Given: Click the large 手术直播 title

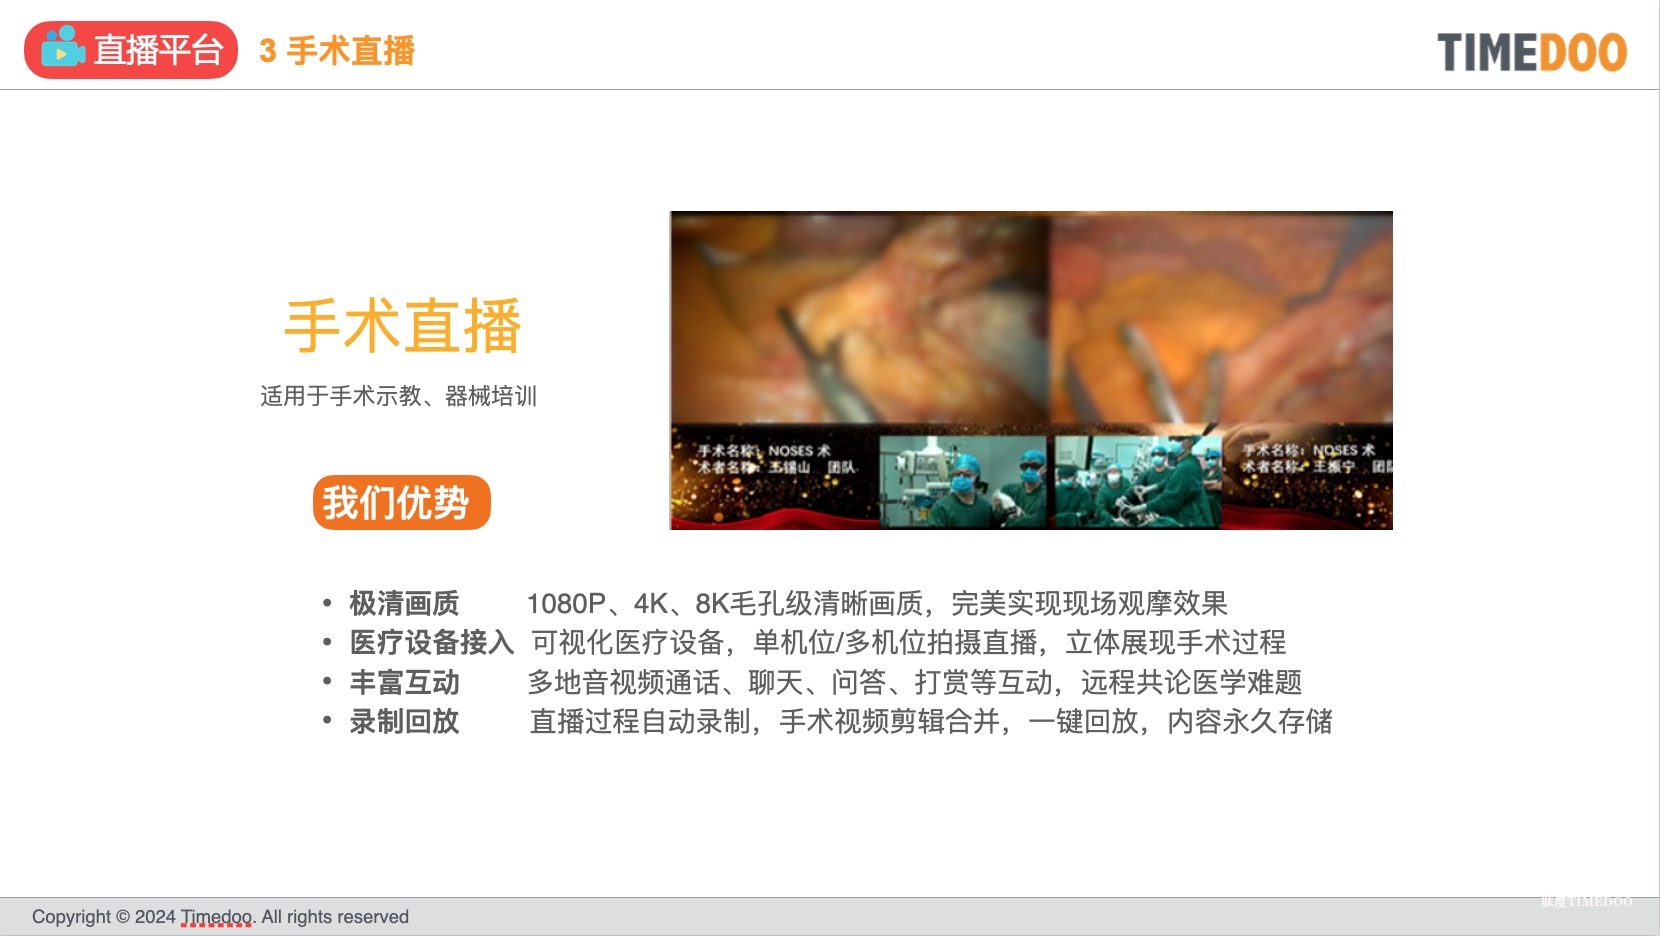Looking at the screenshot, I should (x=402, y=326).
